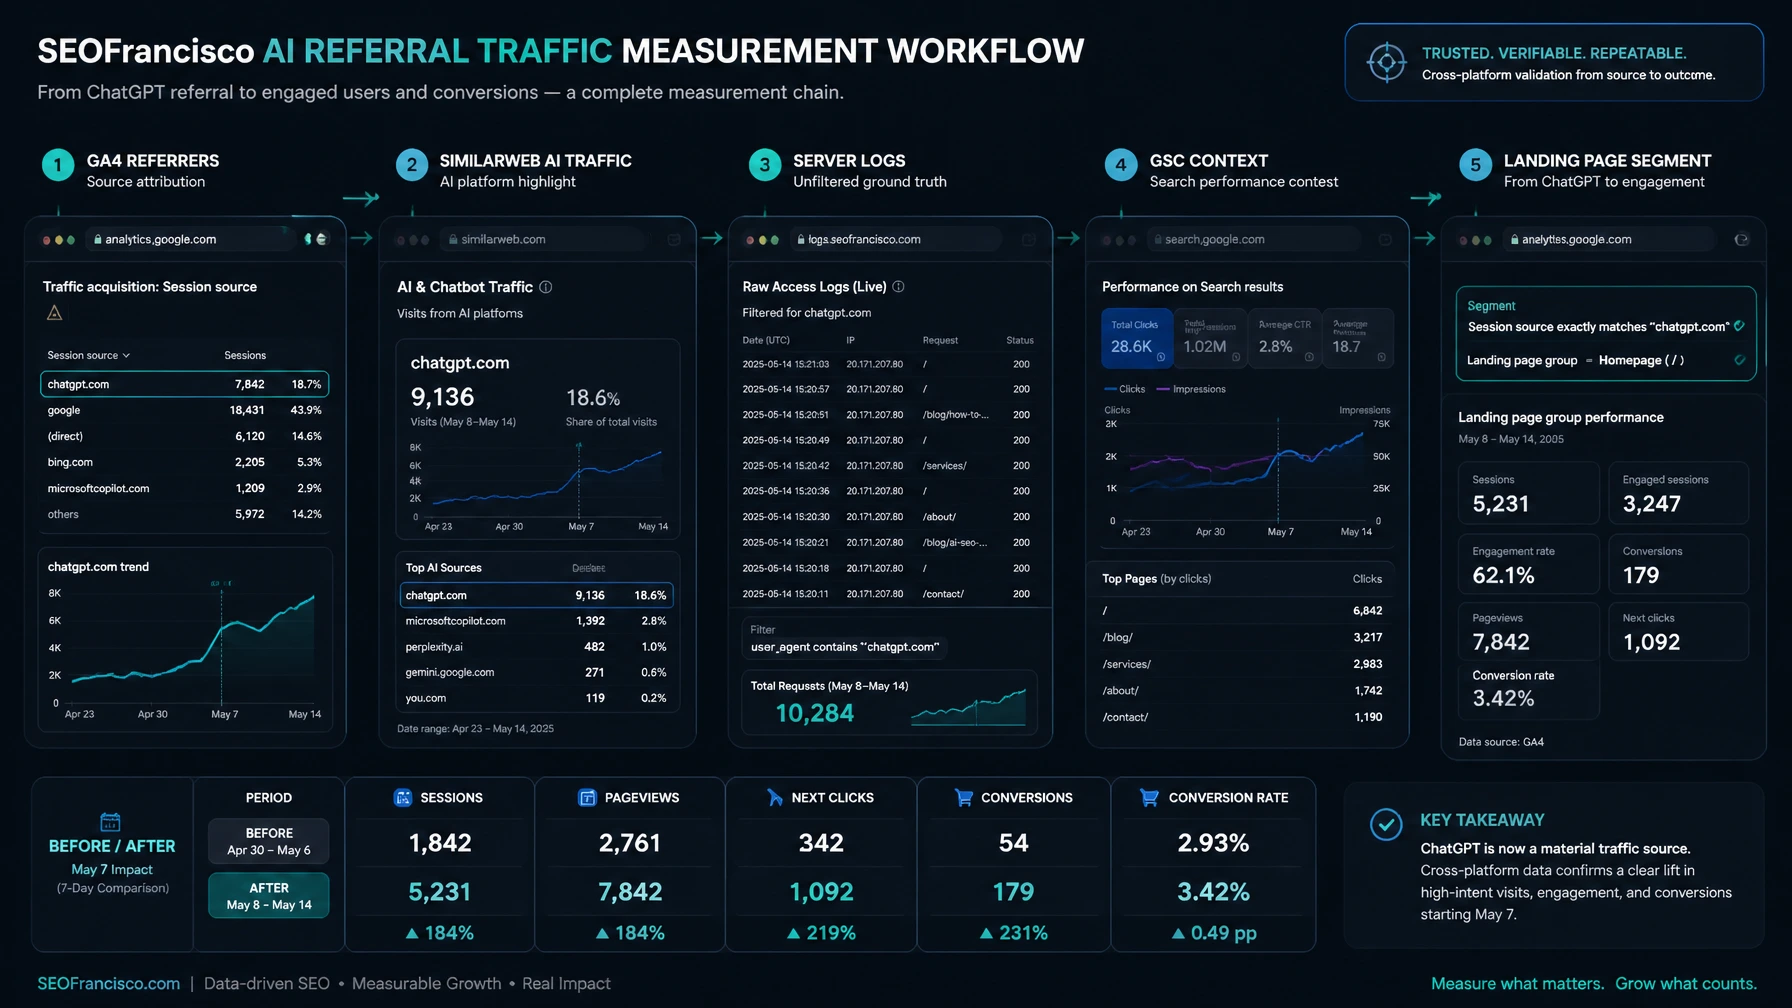Click the Engaged sessions 3,247 card
Image resolution: width=1792 pixels, height=1008 pixels.
(1678, 493)
